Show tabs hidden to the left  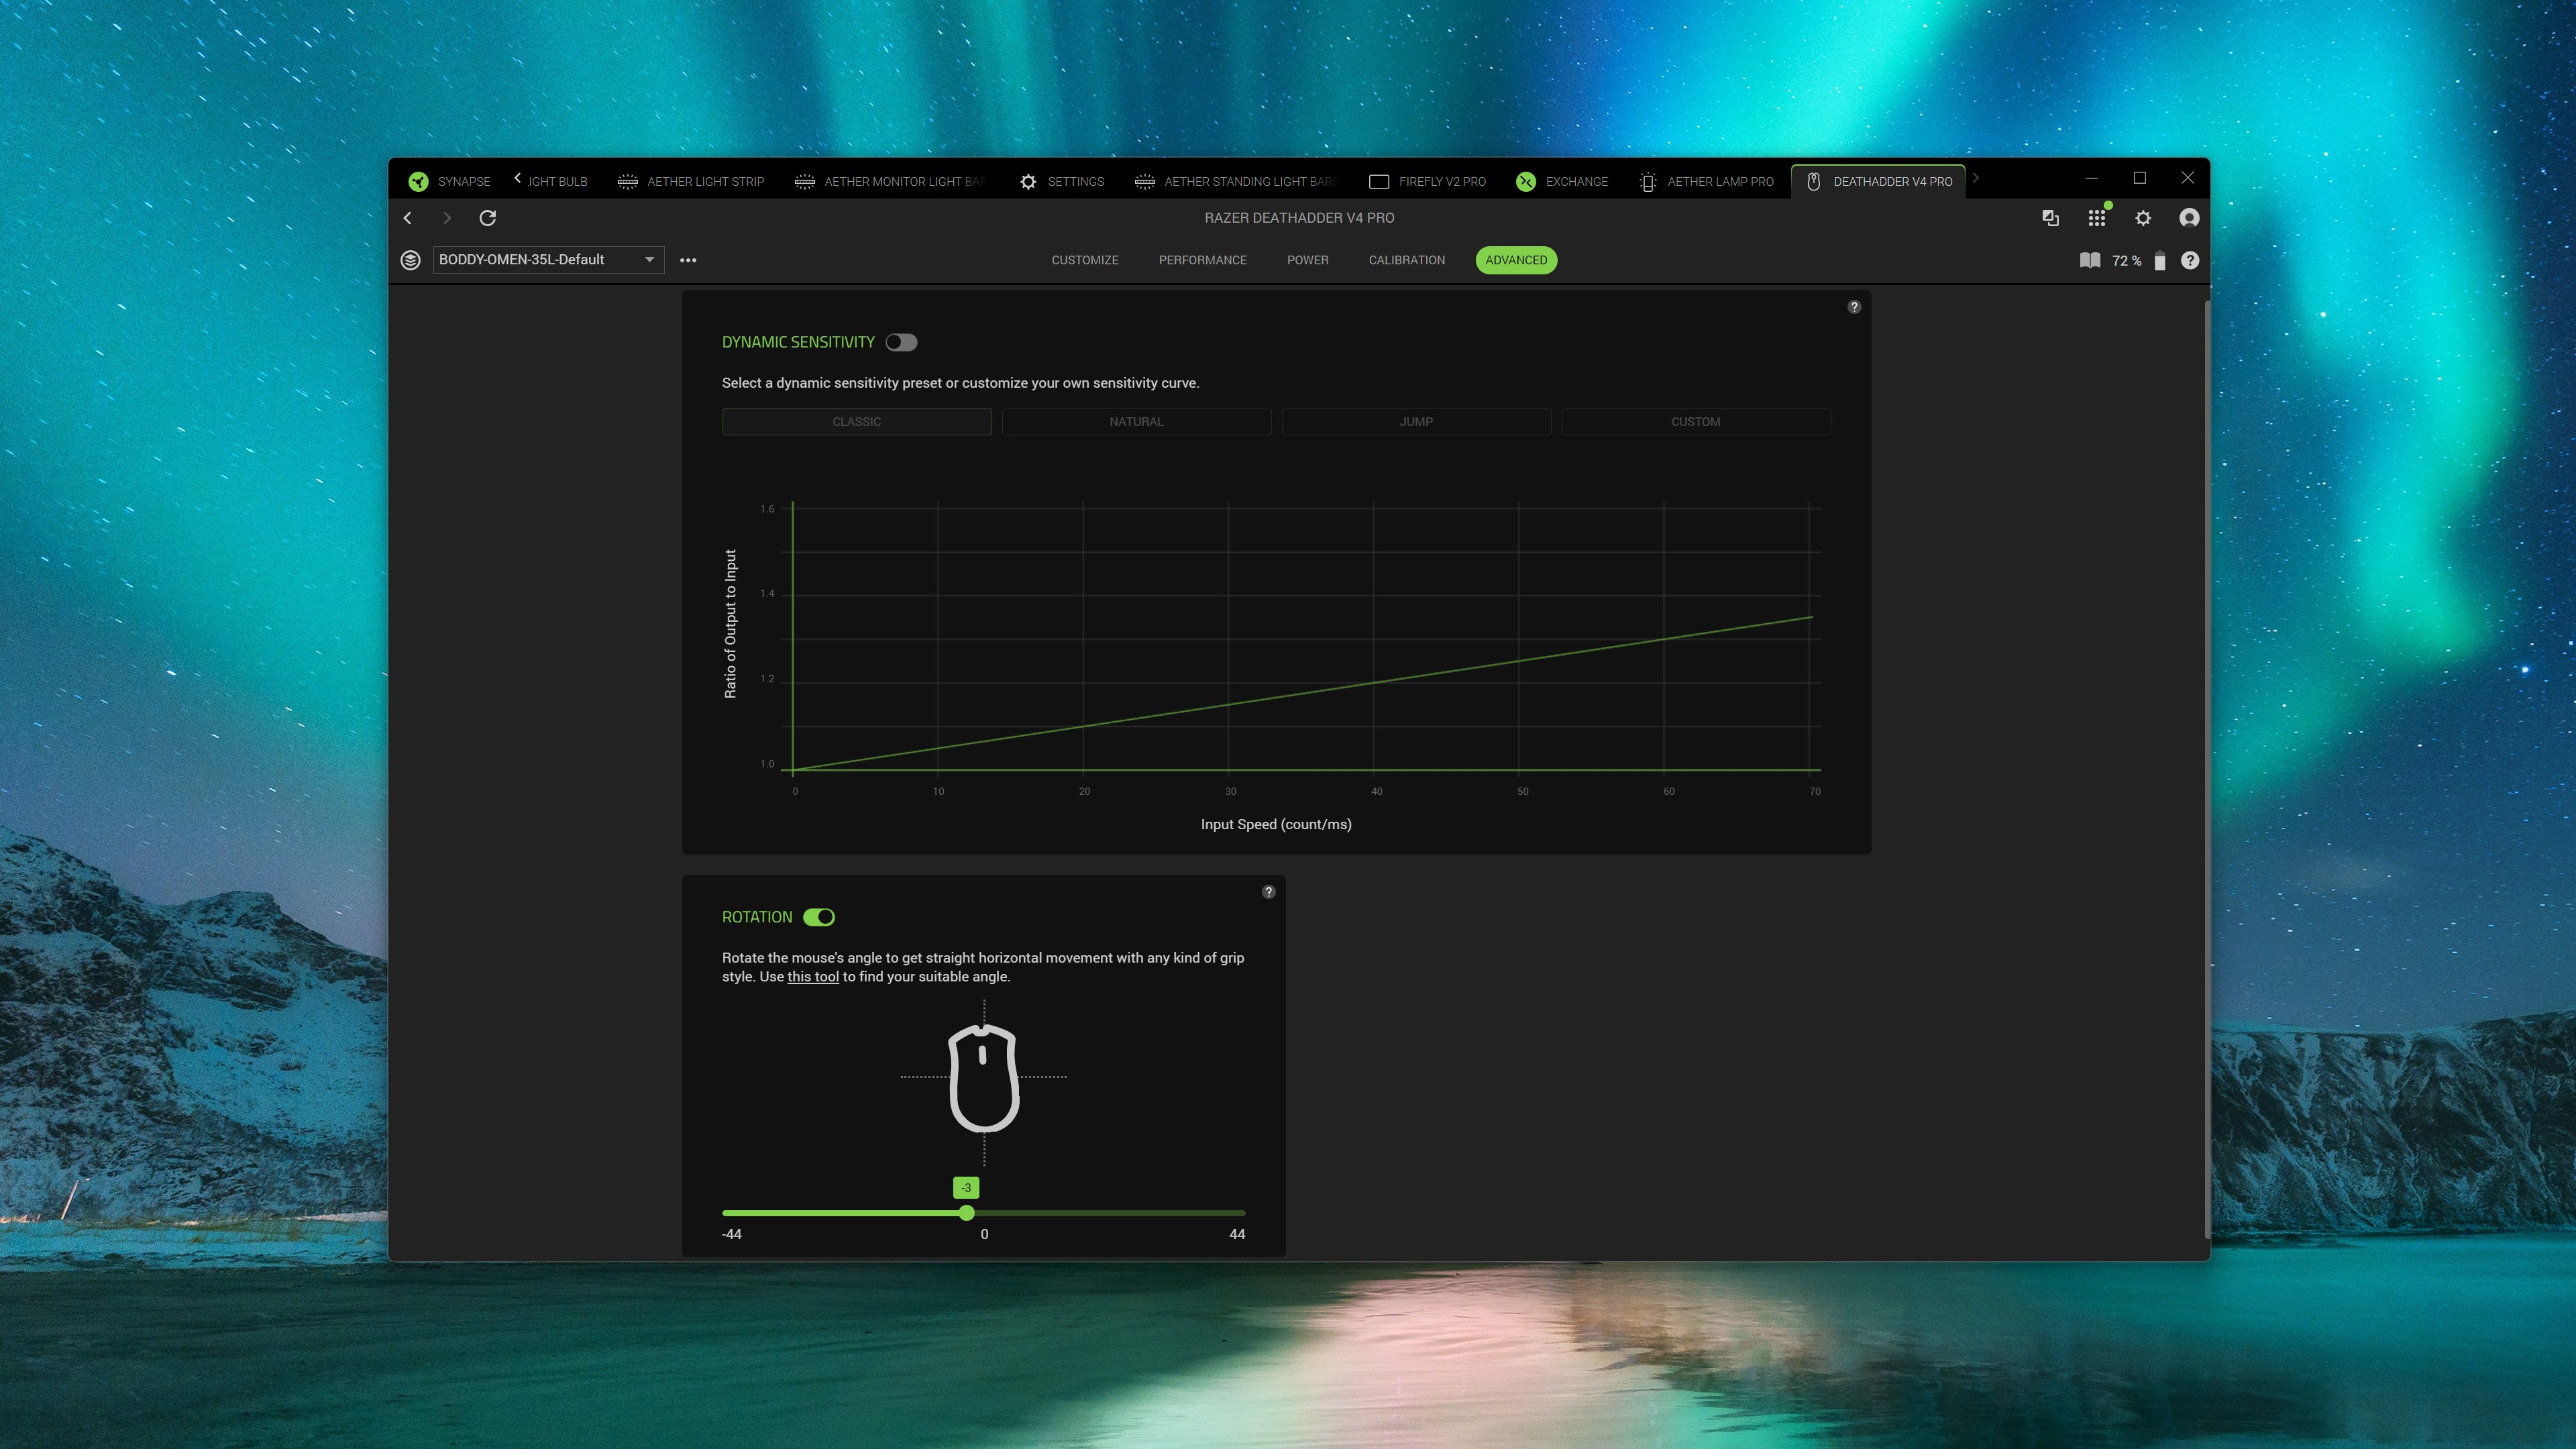pyautogui.click(x=517, y=178)
